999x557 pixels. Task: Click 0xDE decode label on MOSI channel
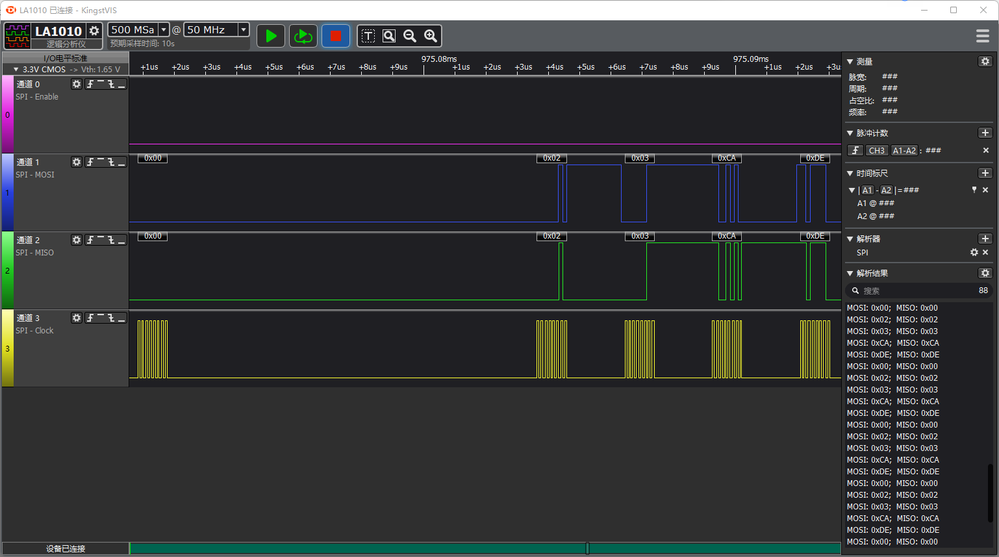pos(815,158)
